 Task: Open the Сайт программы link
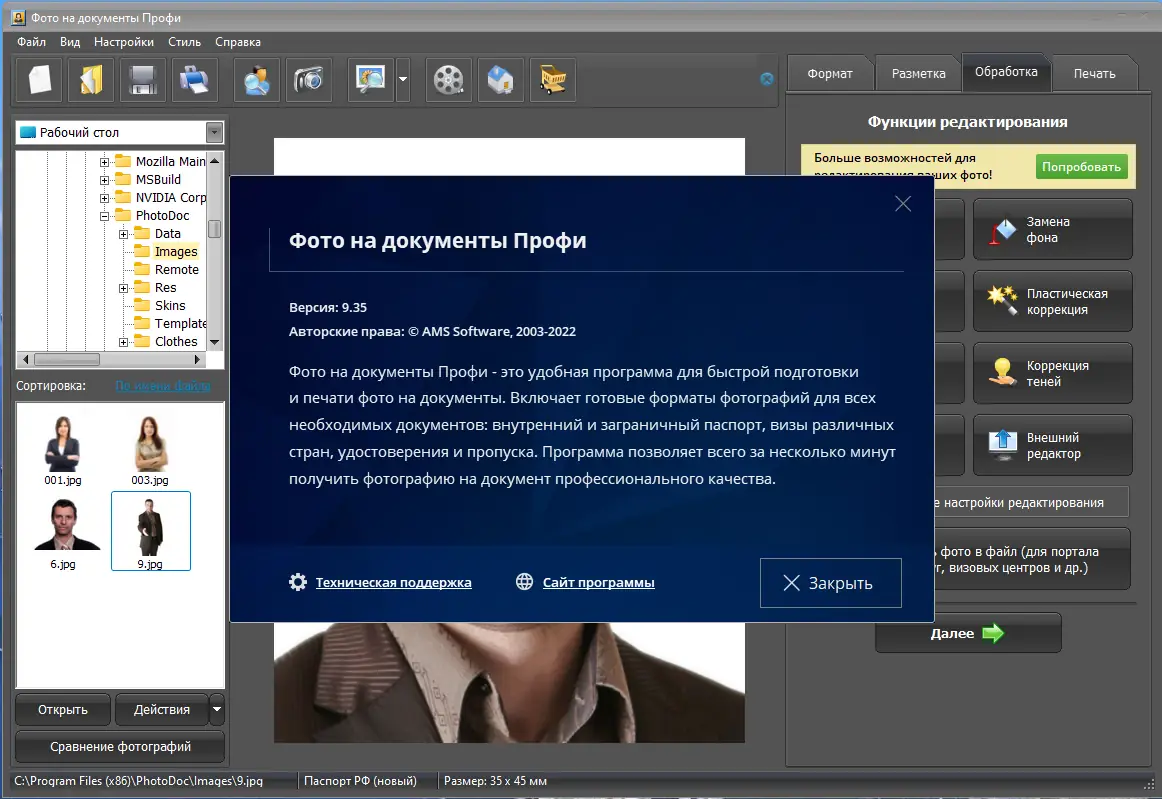tap(598, 582)
